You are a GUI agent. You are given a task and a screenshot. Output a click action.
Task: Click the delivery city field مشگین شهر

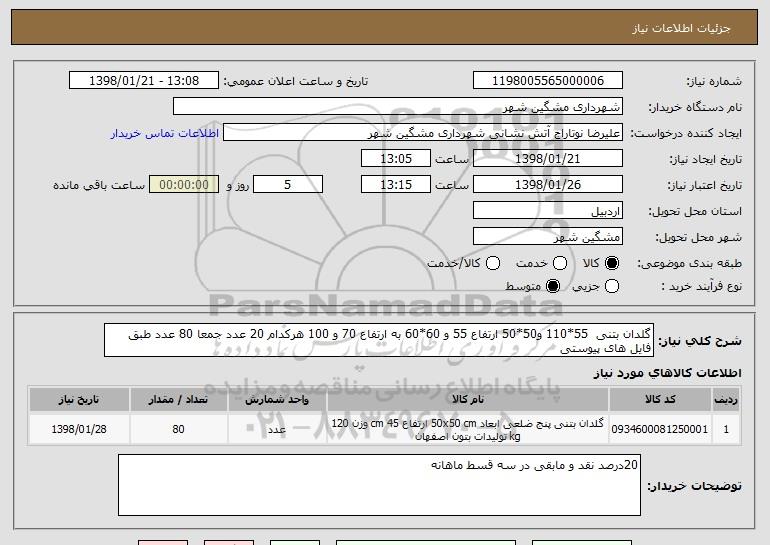548,237
